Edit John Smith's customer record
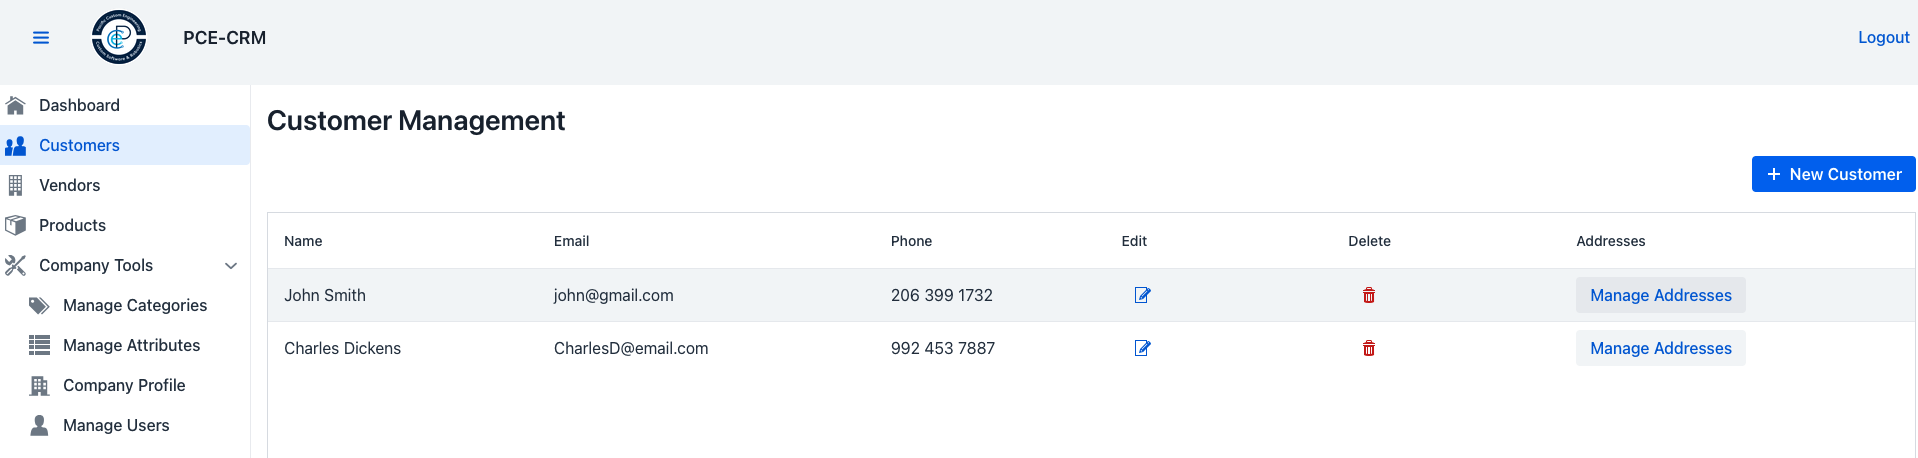Screen dimensions: 1918x458 pyautogui.click(x=1142, y=295)
